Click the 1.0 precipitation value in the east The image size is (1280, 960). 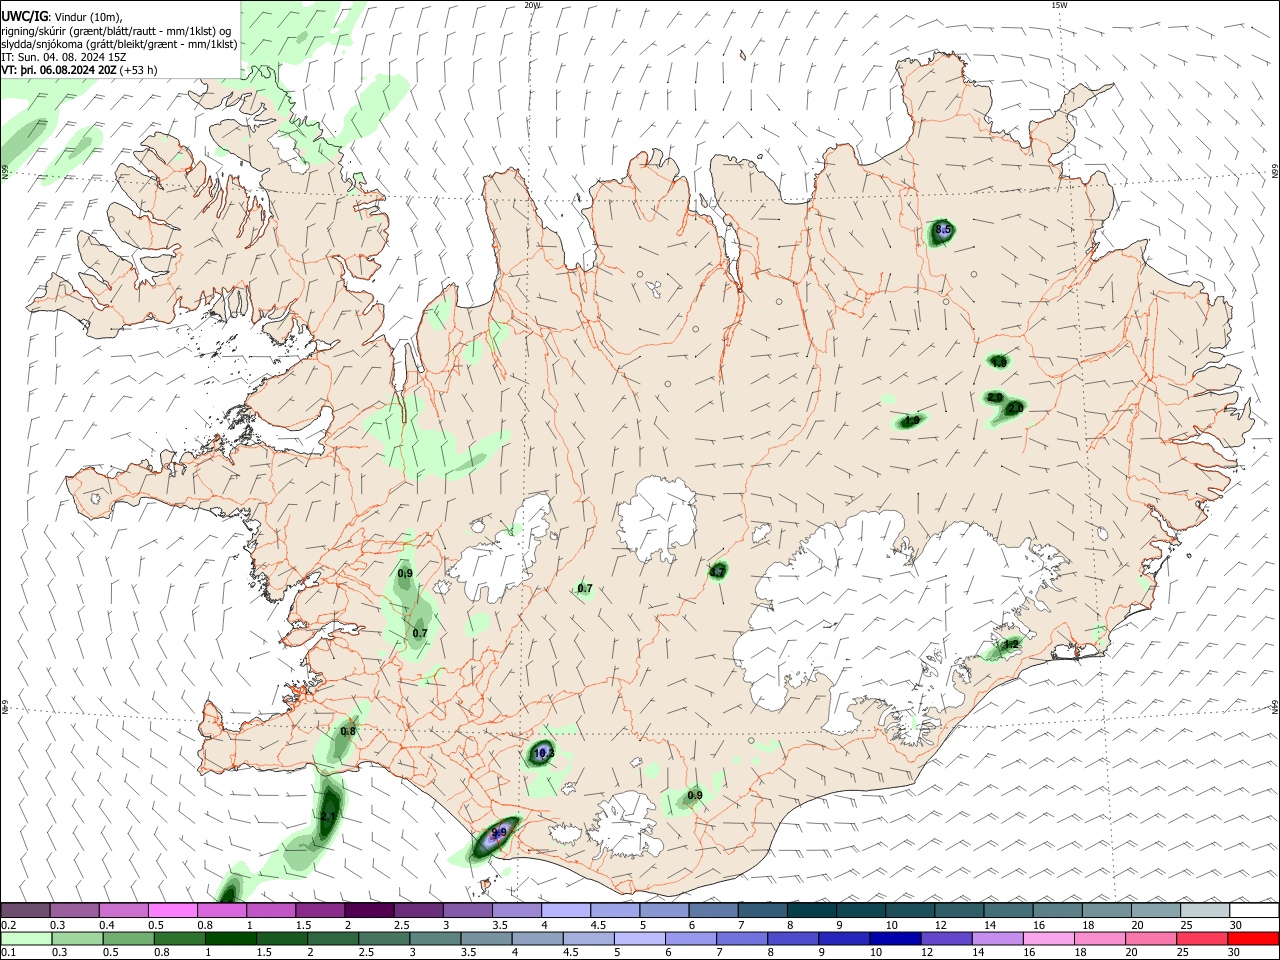pyautogui.click(x=998, y=362)
